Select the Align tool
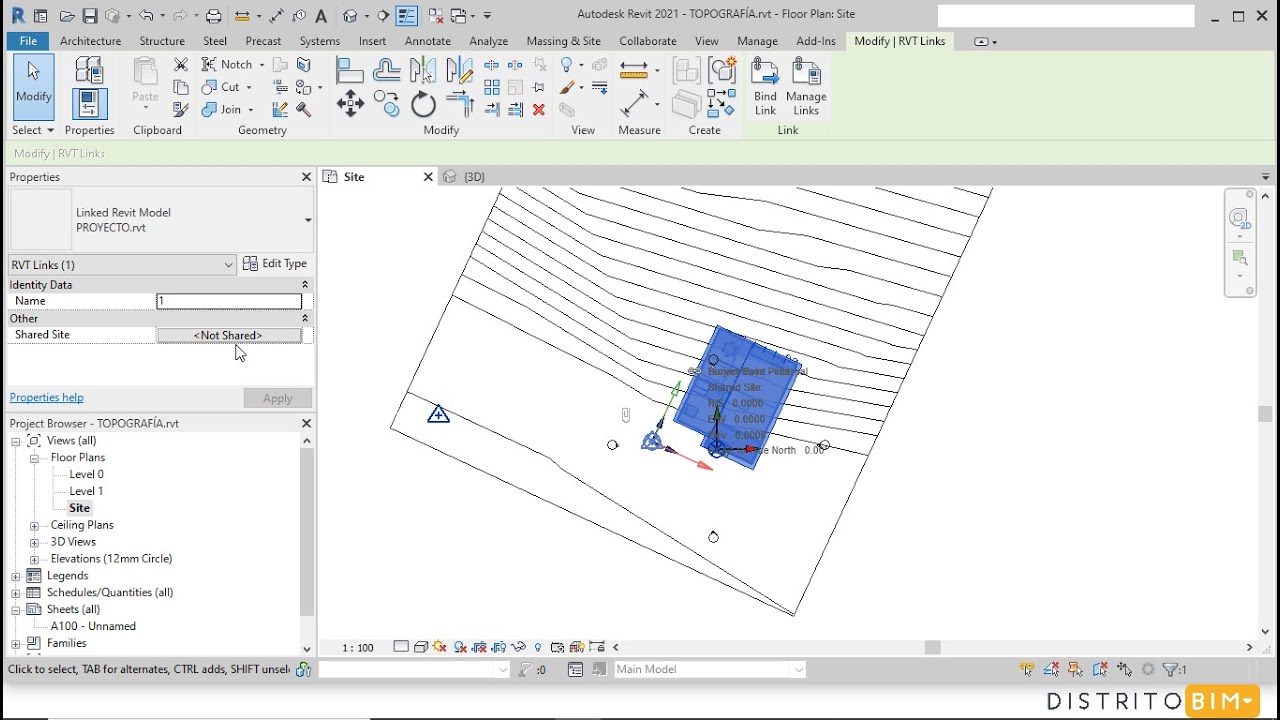This screenshot has height=720, width=1280. pyautogui.click(x=350, y=70)
